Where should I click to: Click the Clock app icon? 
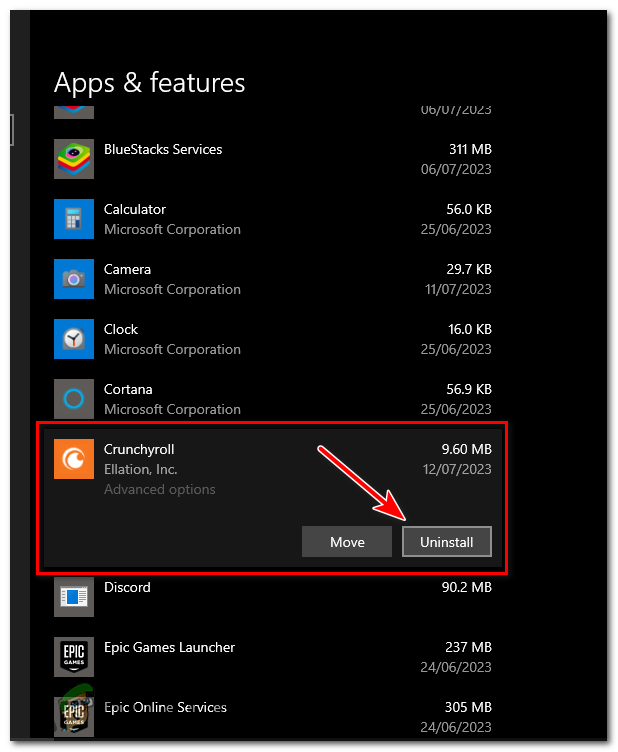coord(74,339)
